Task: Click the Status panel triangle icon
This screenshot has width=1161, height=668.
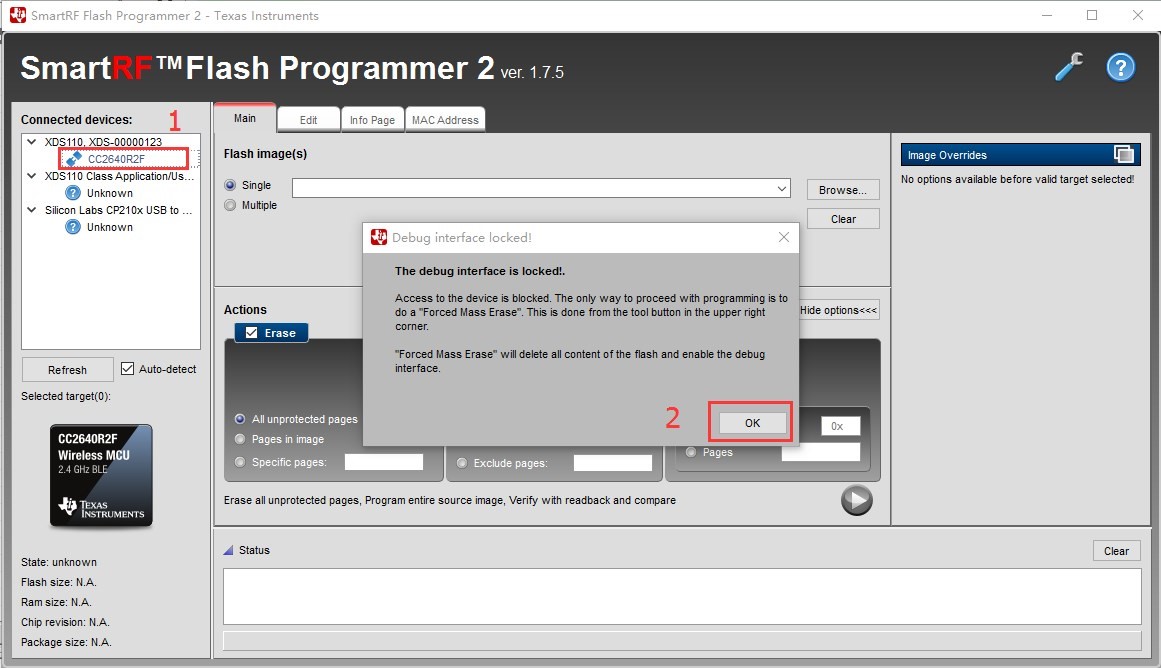Action: point(229,550)
